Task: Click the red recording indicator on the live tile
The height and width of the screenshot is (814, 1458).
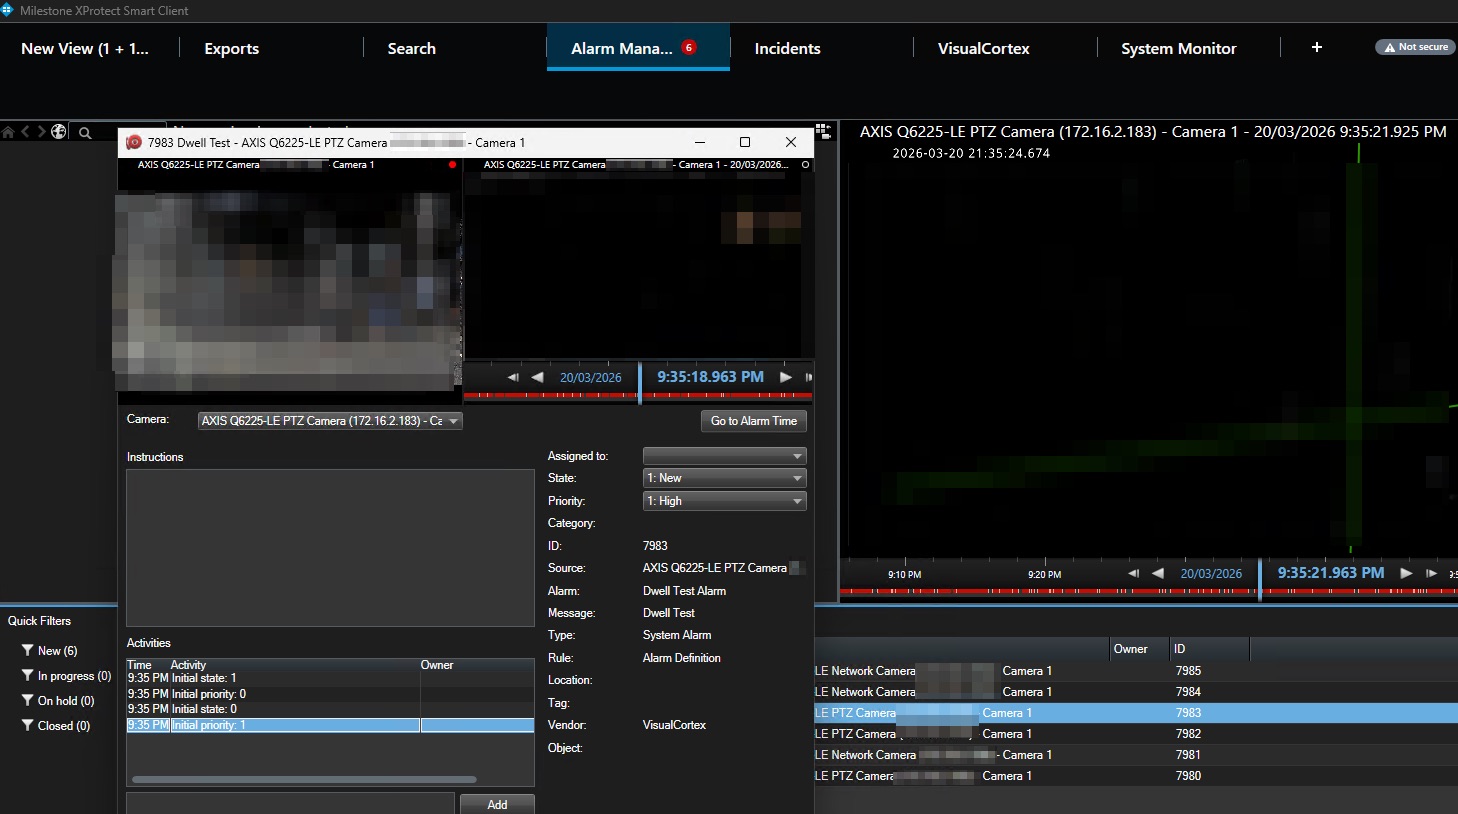Action: pyautogui.click(x=453, y=165)
